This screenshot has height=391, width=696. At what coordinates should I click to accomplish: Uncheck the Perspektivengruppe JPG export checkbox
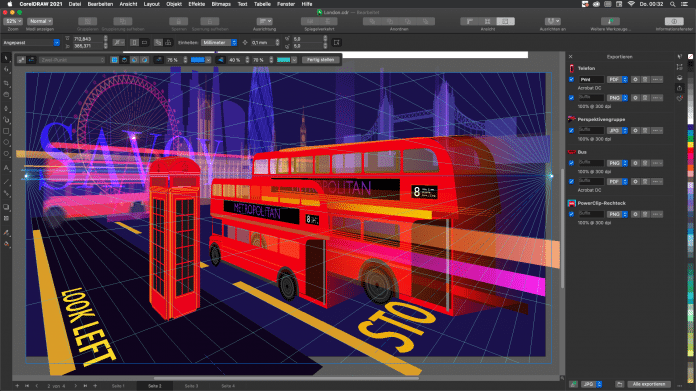572,130
